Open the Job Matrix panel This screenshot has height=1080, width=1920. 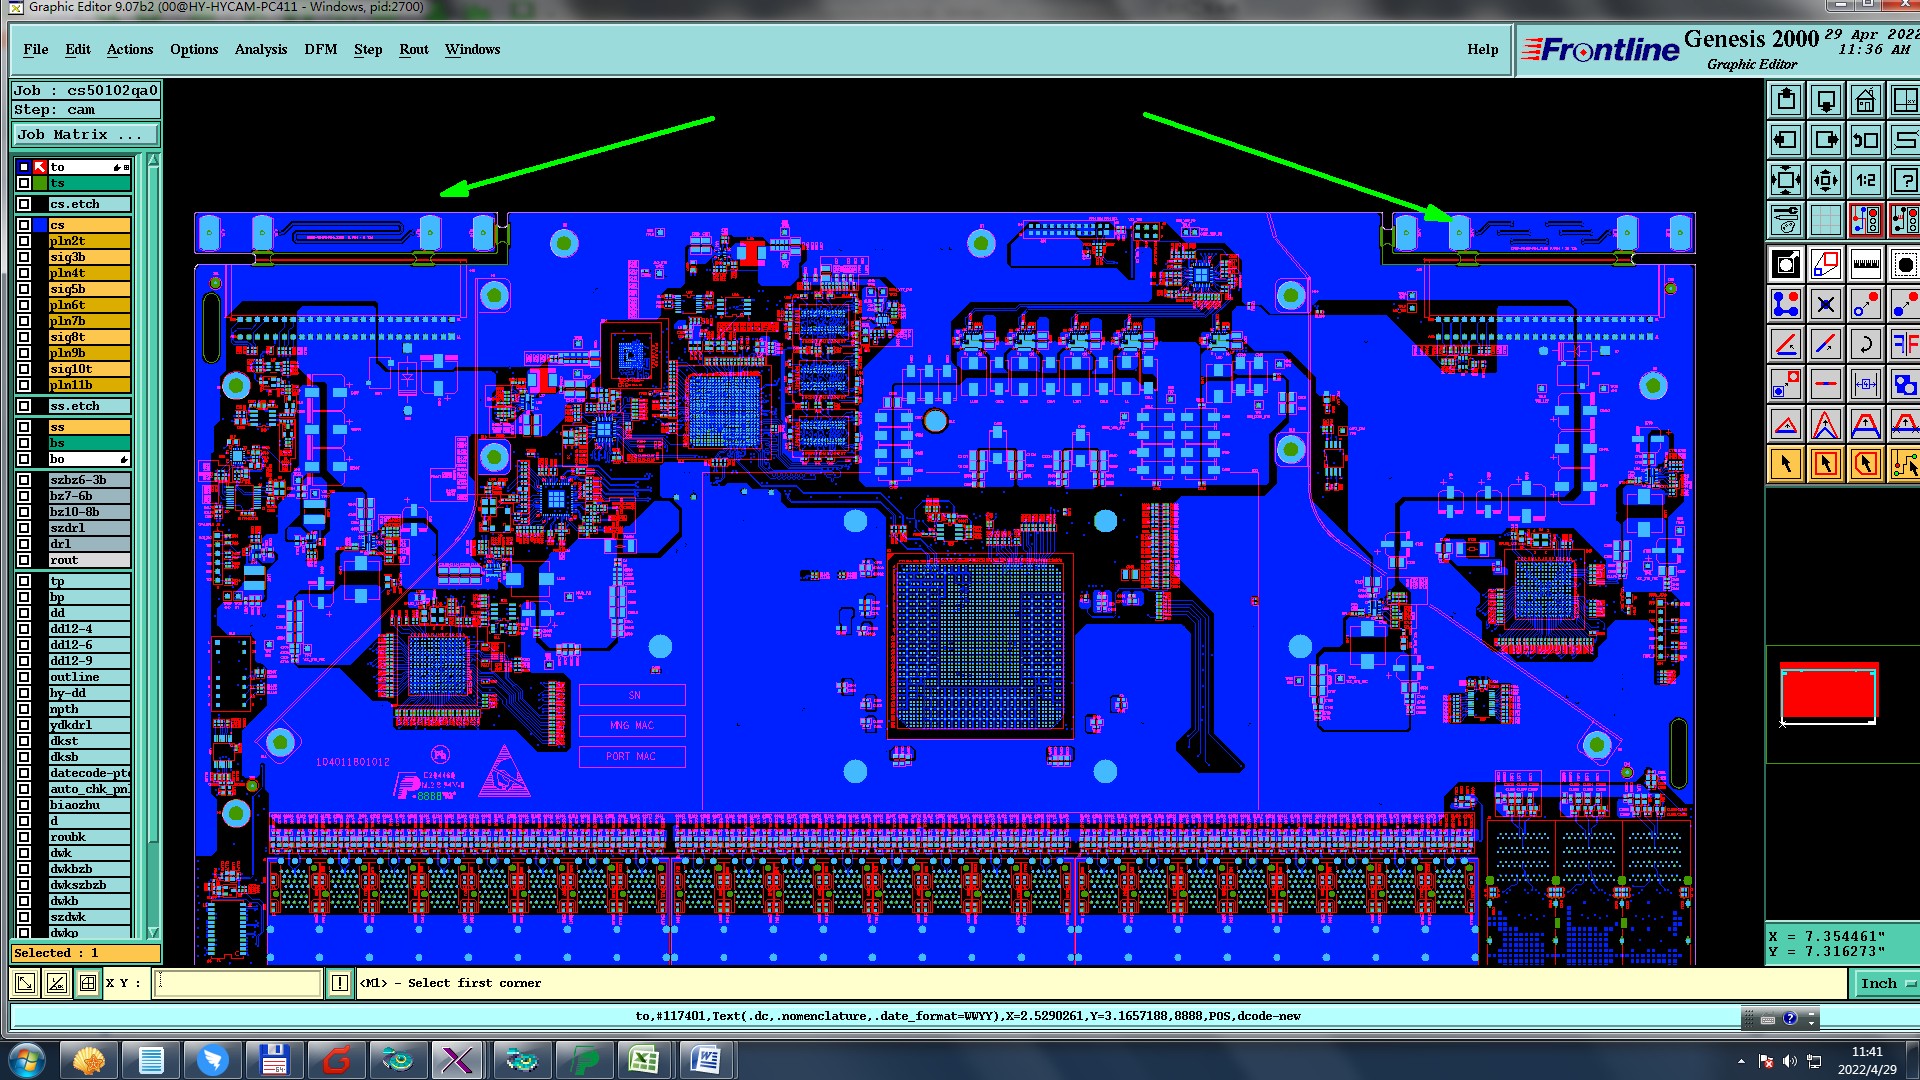point(85,134)
